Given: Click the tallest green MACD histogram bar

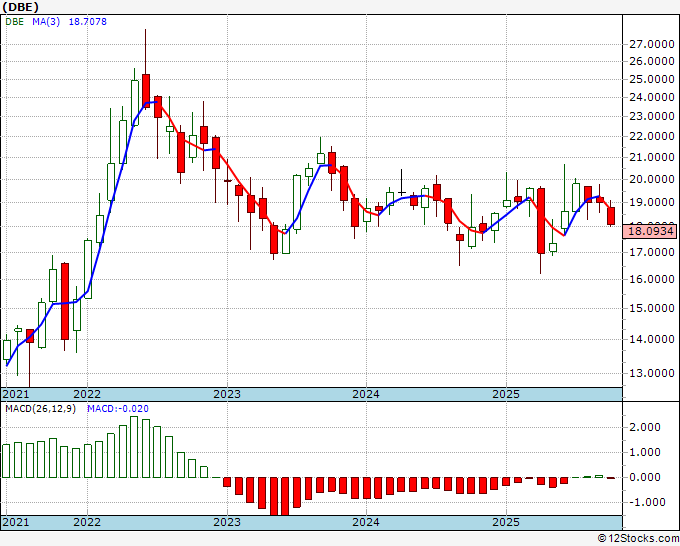Looking at the screenshot, I should pyautogui.click(x=134, y=447).
